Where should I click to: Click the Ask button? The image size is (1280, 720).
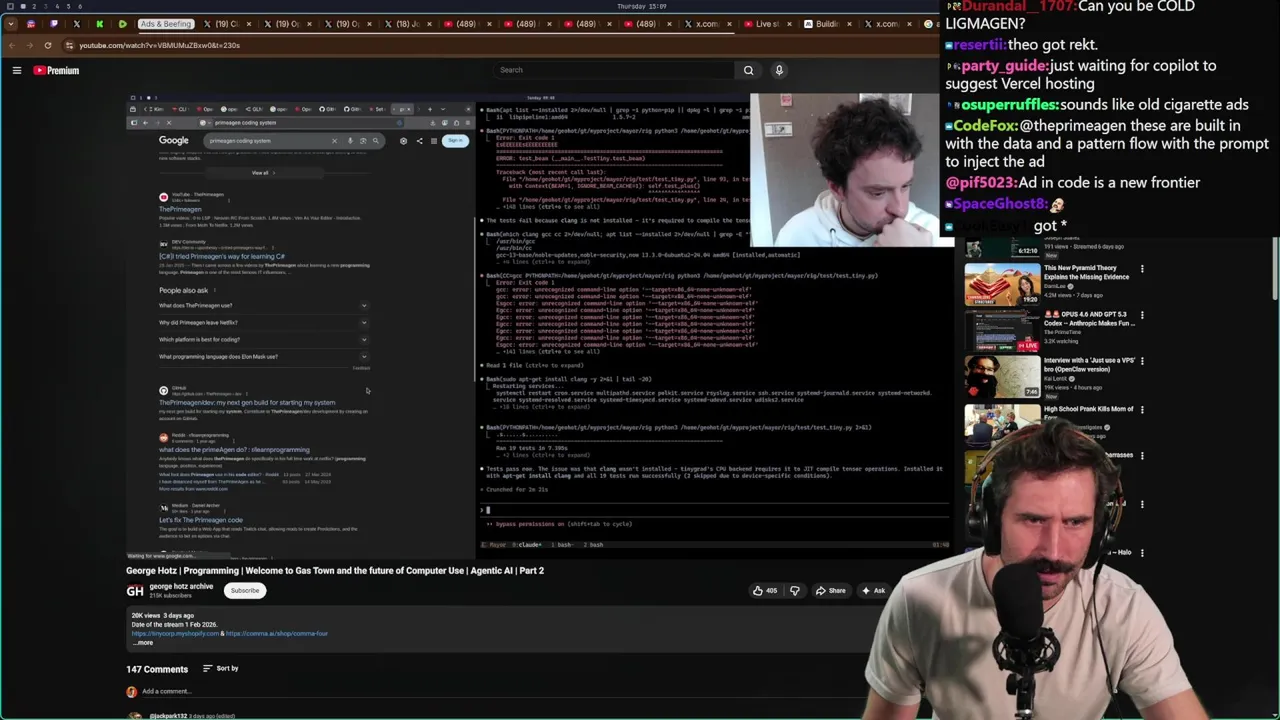click(873, 590)
